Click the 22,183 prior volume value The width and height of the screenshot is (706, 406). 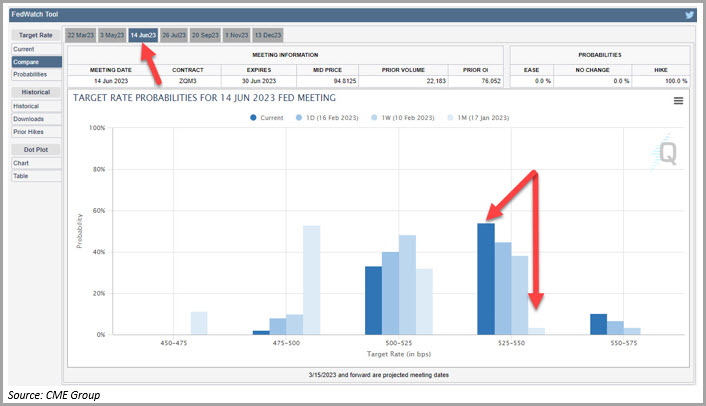(x=436, y=81)
